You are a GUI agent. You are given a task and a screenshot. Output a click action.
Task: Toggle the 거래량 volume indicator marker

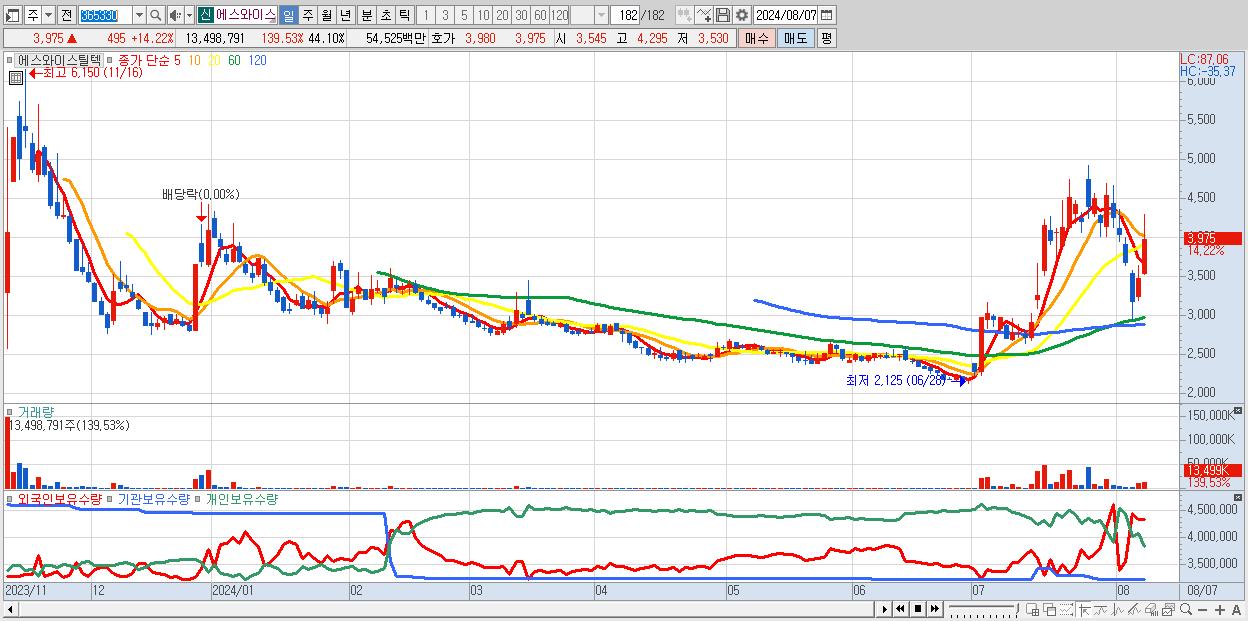pos(12,411)
